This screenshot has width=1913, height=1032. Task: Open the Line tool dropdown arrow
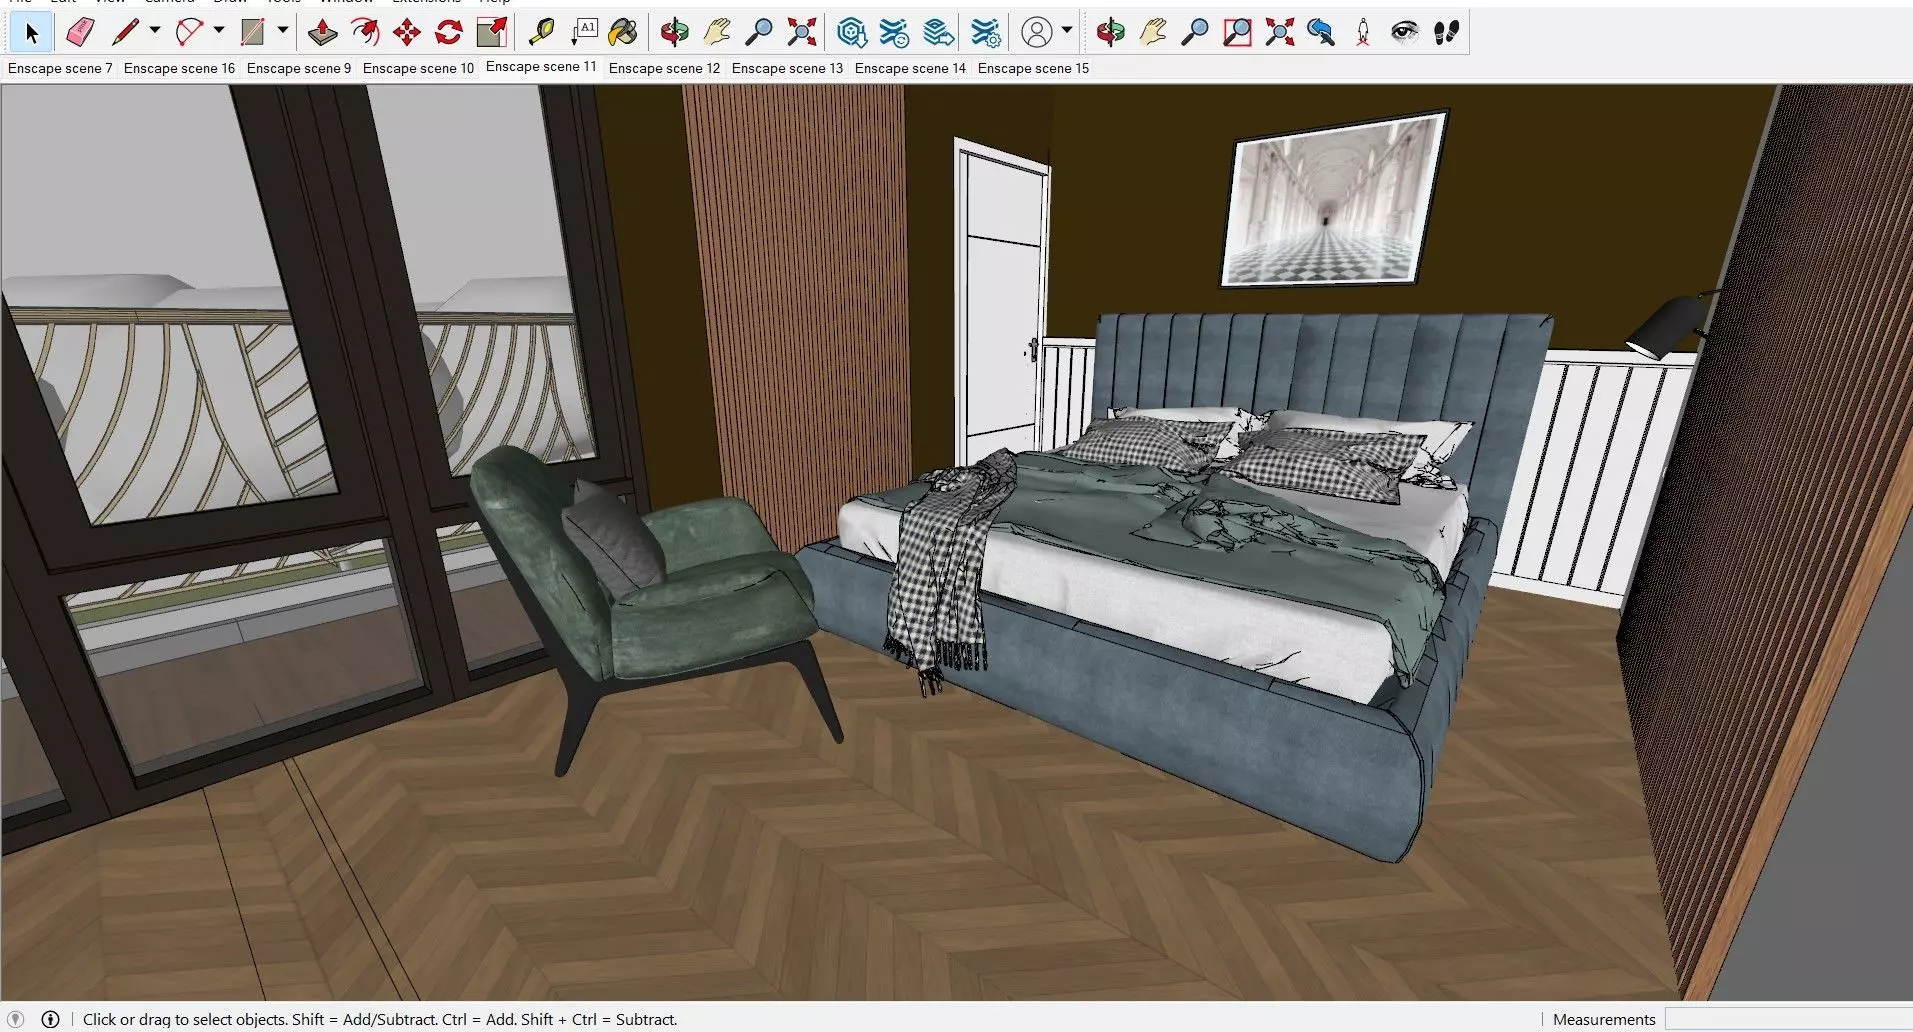click(155, 31)
